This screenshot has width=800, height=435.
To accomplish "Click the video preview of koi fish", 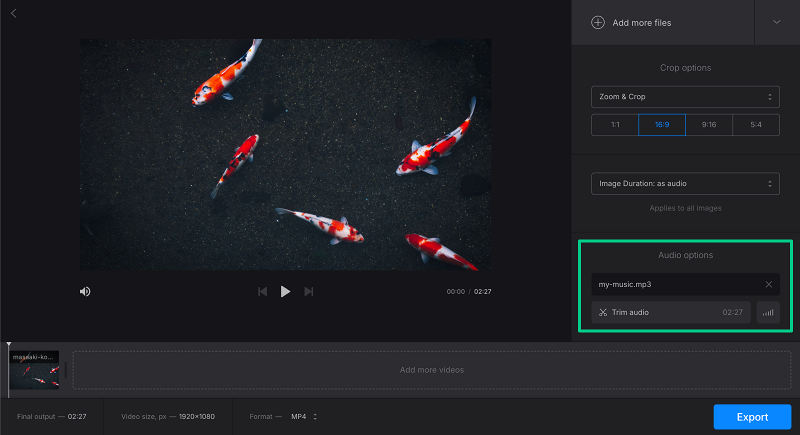I will 286,155.
